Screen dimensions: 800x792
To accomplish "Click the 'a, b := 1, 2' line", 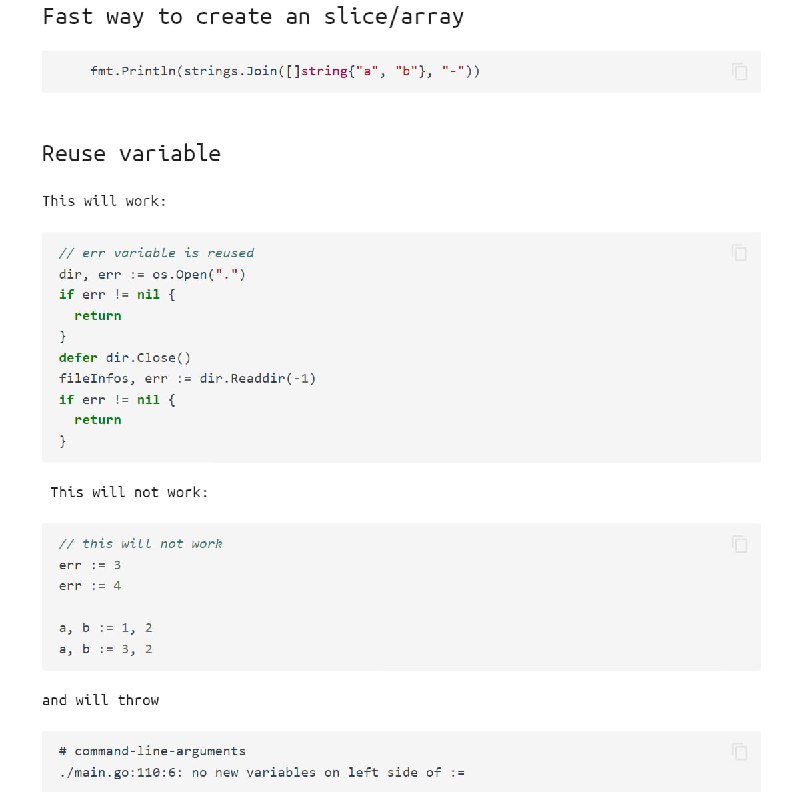I will point(105,628).
